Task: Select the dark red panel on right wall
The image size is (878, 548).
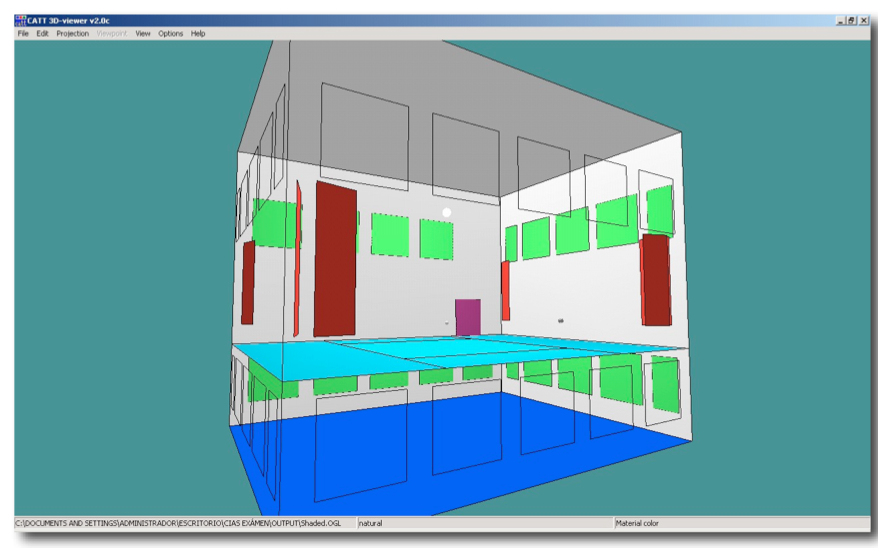Action: (x=655, y=280)
